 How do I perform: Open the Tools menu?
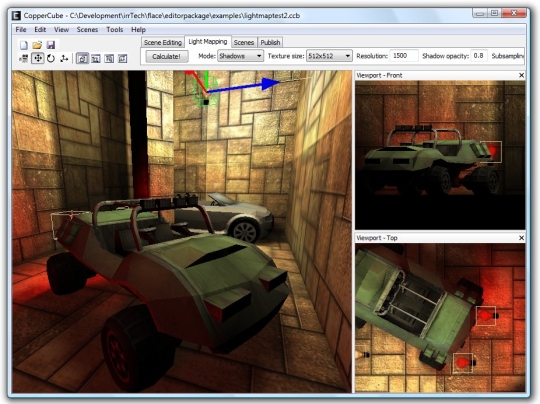(115, 30)
